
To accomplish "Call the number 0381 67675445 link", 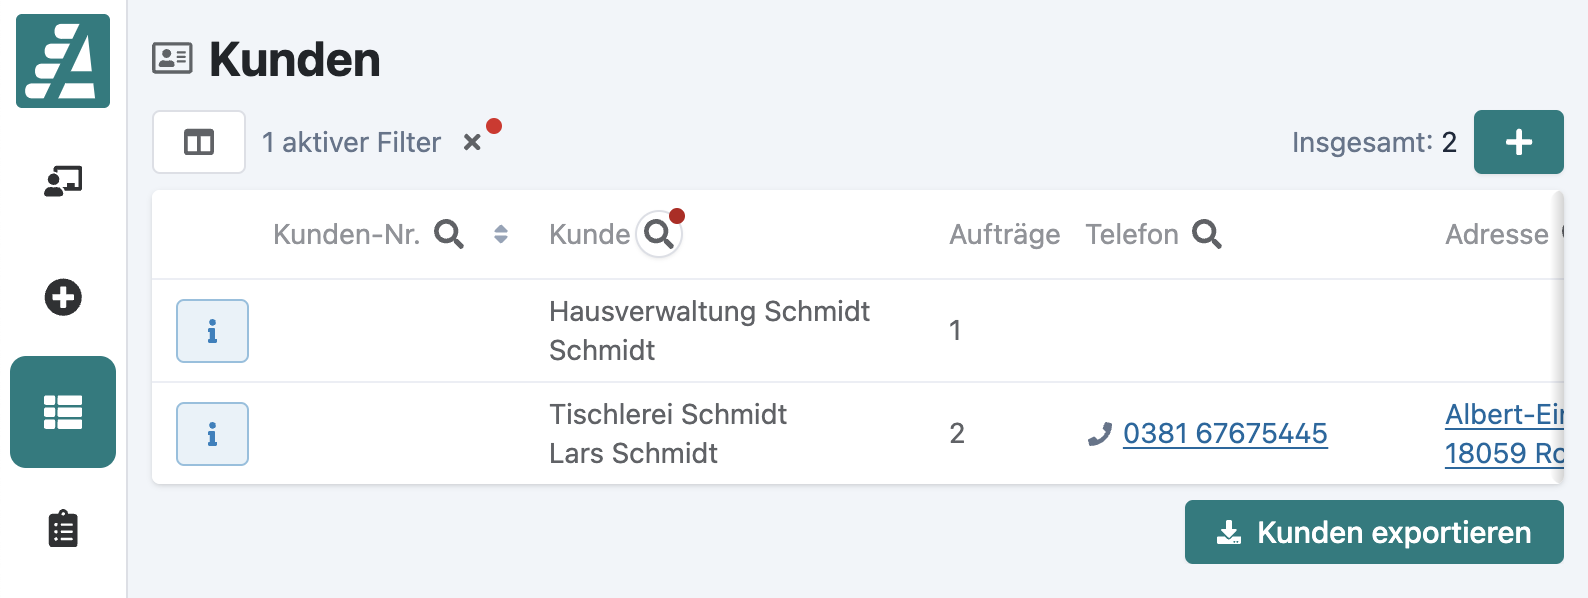I will pyautogui.click(x=1225, y=433).
